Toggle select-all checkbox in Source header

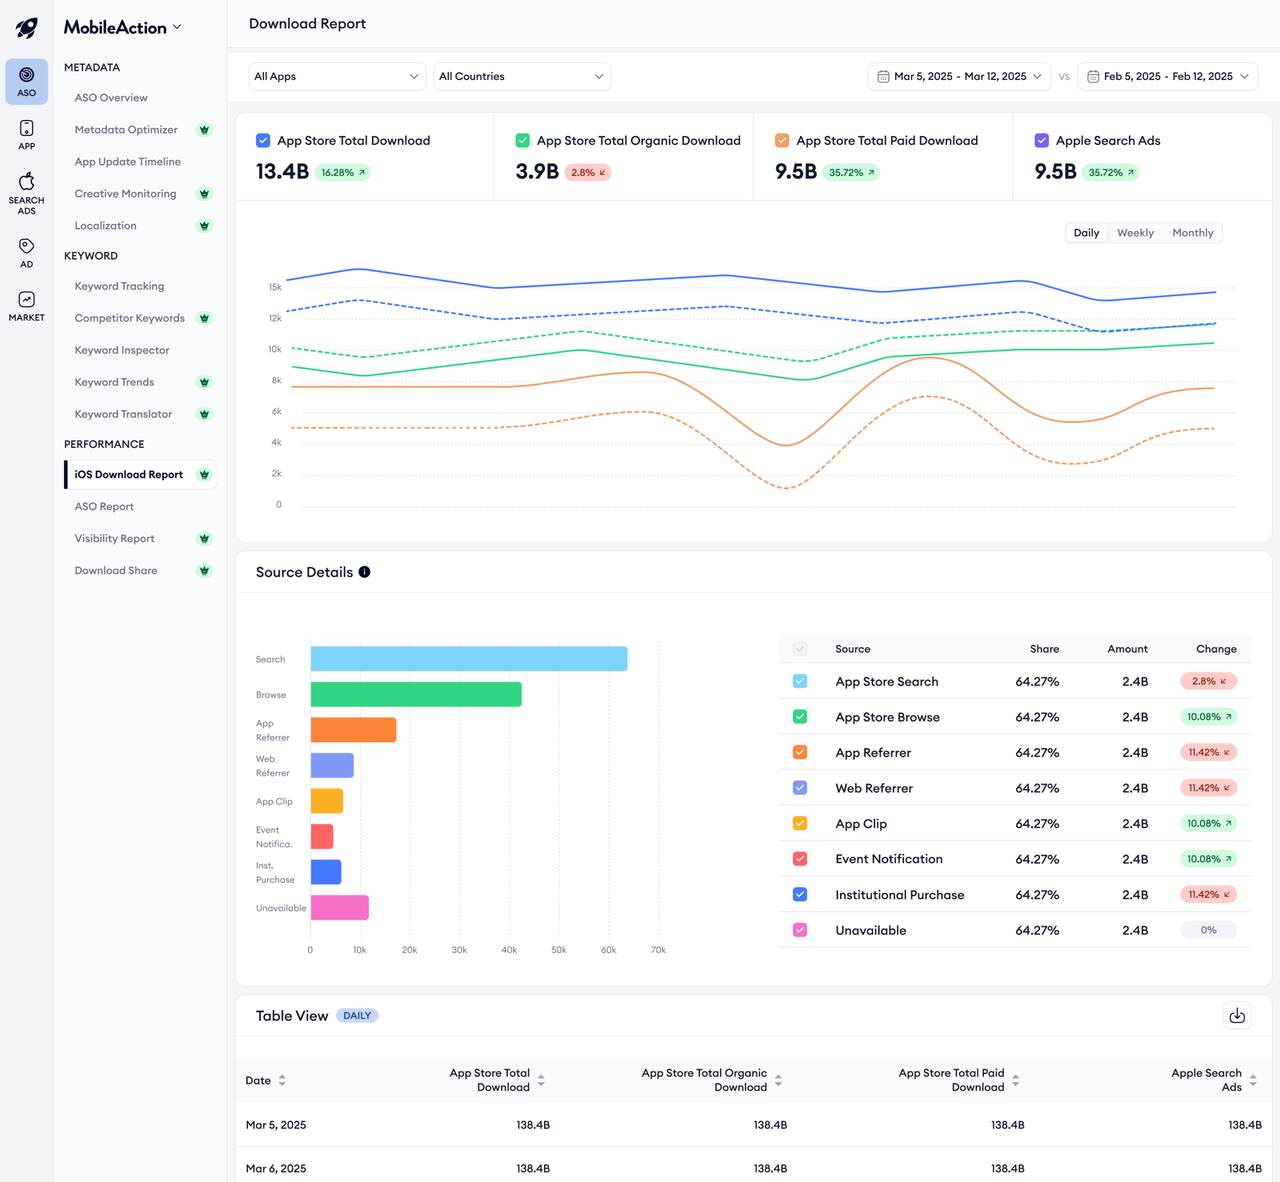(x=800, y=649)
